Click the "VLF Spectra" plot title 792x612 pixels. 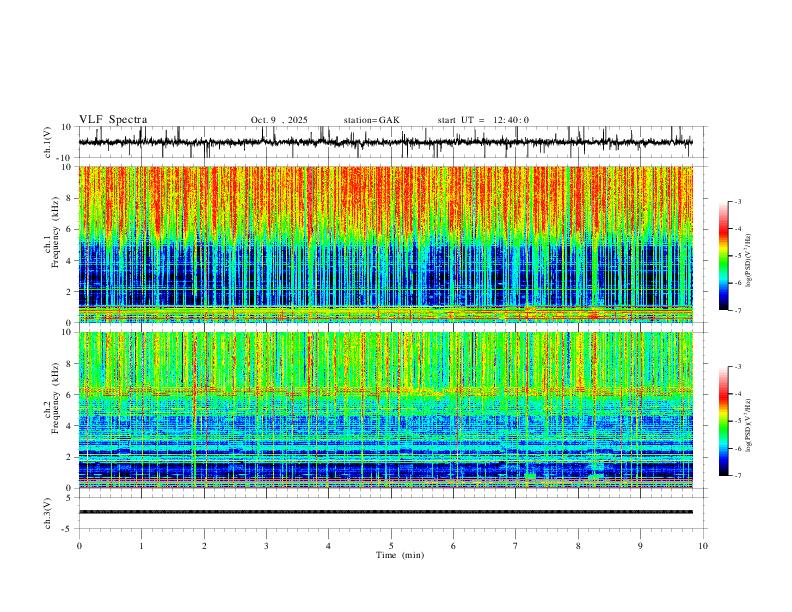113,120
